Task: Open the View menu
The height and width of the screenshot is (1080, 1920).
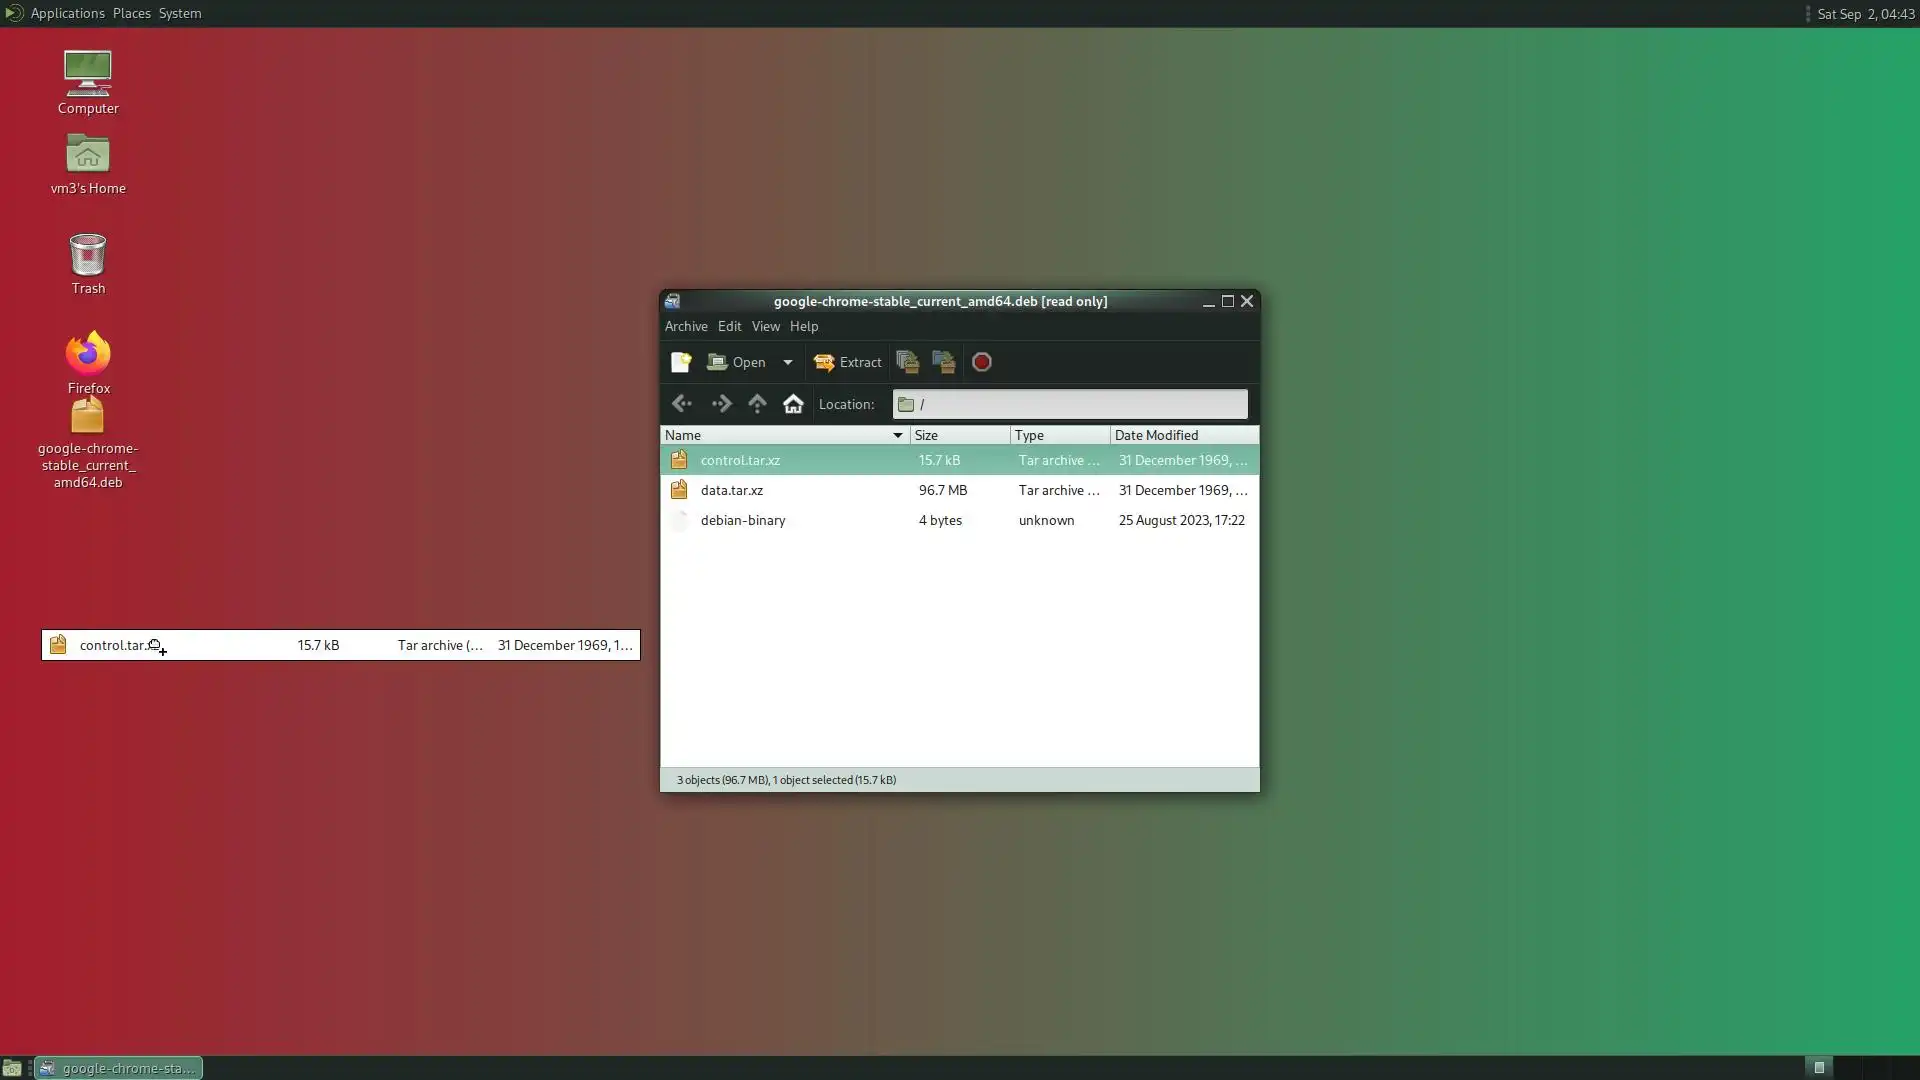Action: (765, 326)
